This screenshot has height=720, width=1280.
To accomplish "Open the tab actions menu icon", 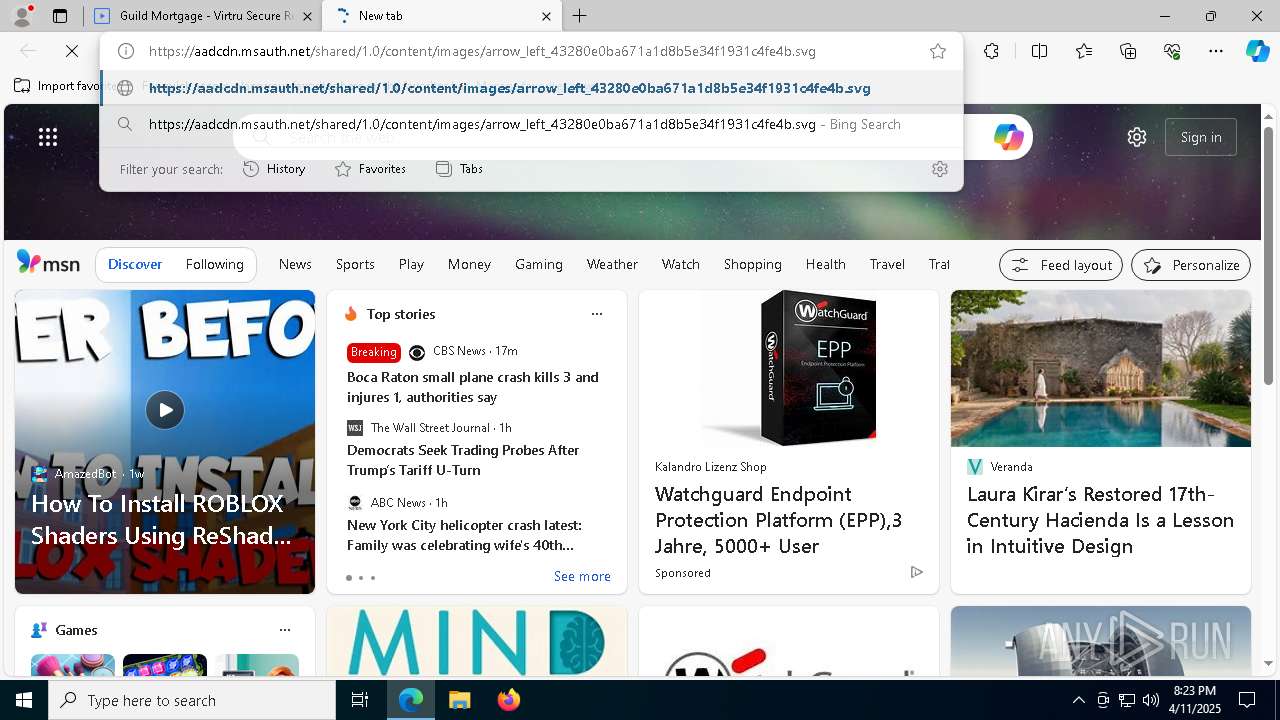I will 60,16.
